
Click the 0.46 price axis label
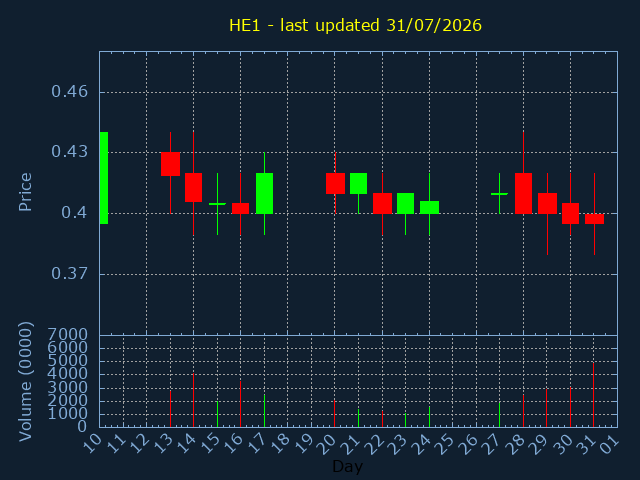tap(69, 92)
